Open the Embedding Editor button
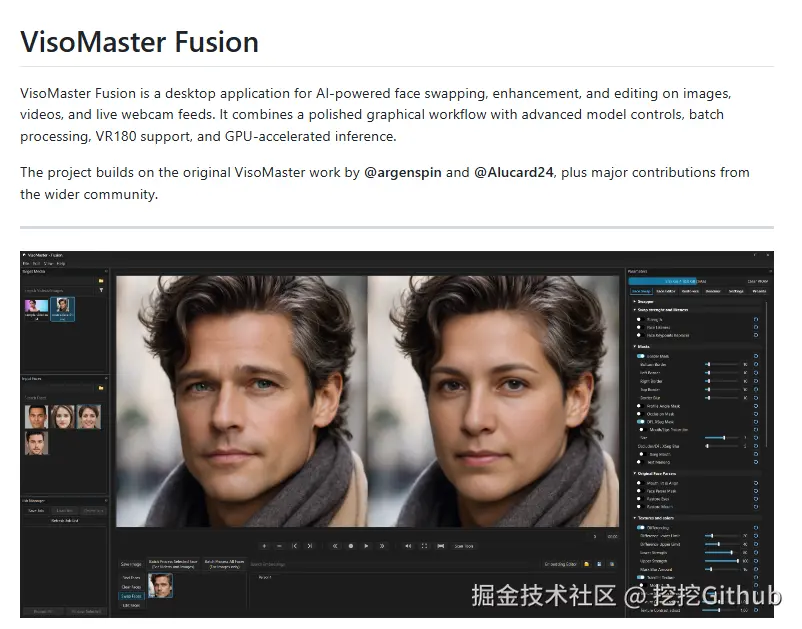Image resolution: width=802 pixels, height=629 pixels. tap(561, 564)
